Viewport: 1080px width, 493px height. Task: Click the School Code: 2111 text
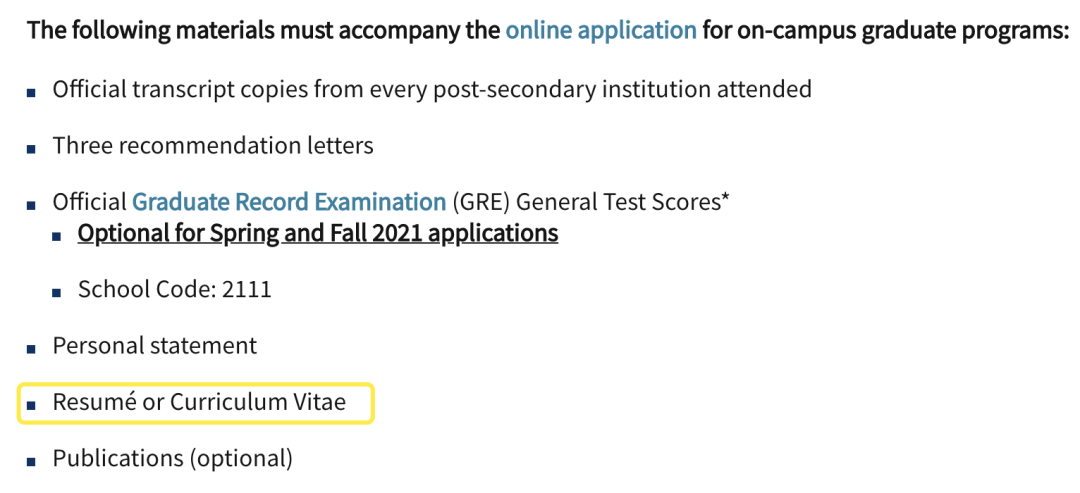[175, 289]
